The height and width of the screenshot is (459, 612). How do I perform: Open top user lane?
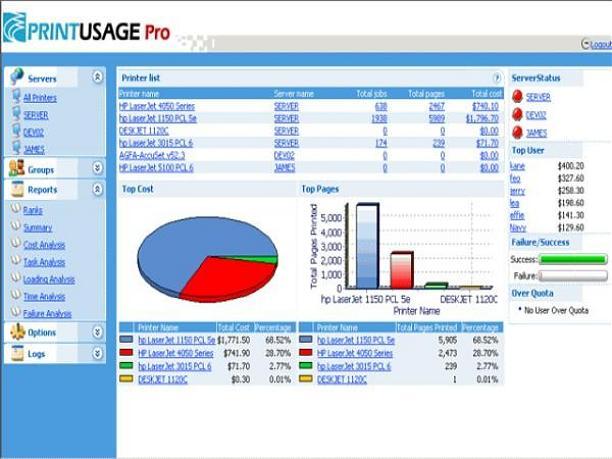click(x=517, y=166)
